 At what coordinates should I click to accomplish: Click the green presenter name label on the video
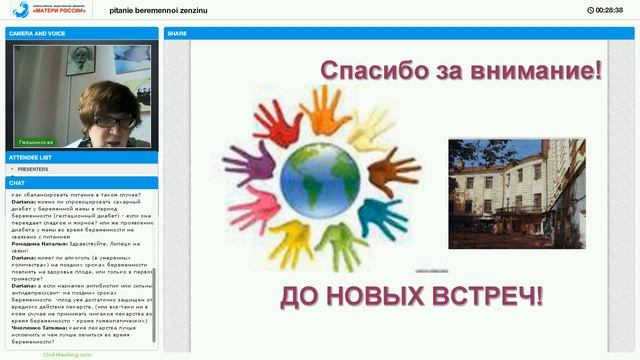tap(36, 142)
